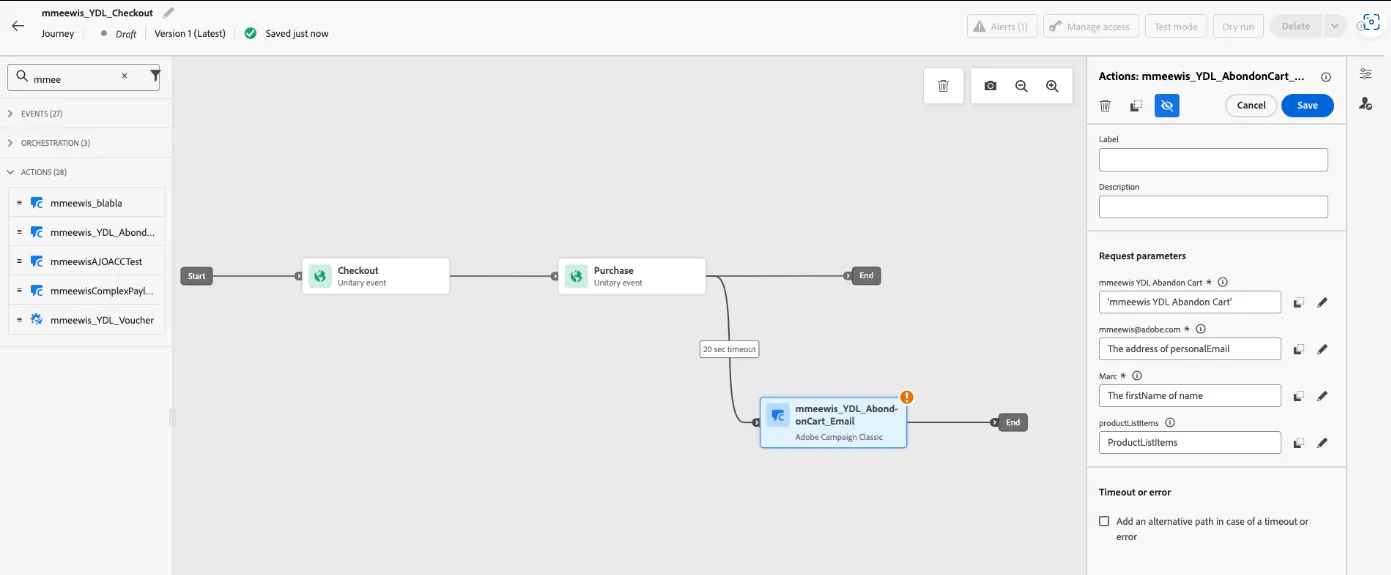1391x575 pixels.
Task: Select the mmeewisAJOACCTest action
Action: 87,261
